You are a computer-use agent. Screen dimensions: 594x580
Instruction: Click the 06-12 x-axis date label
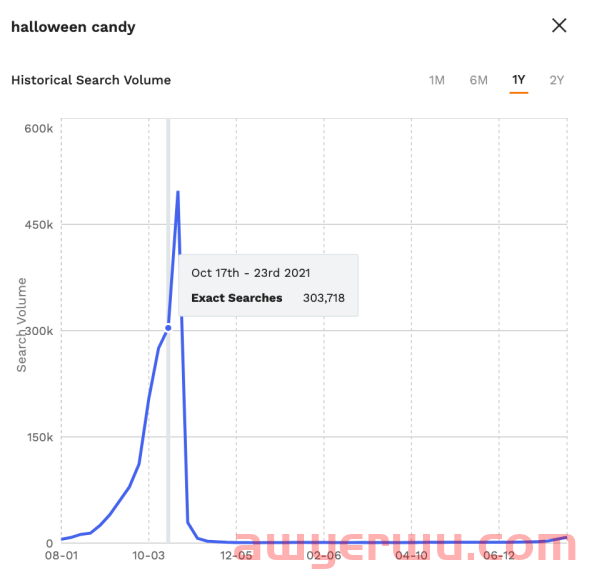499,556
